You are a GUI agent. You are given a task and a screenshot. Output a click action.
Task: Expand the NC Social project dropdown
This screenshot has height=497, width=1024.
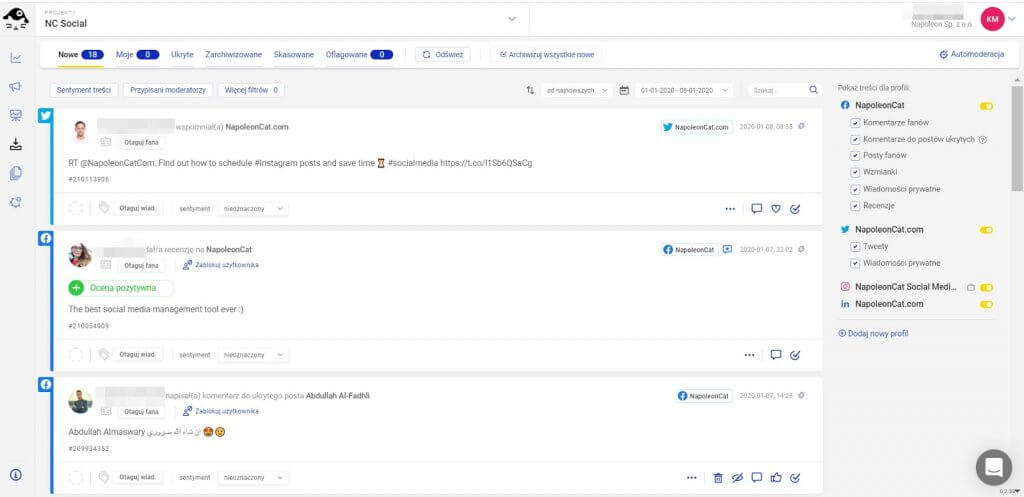tap(512, 19)
